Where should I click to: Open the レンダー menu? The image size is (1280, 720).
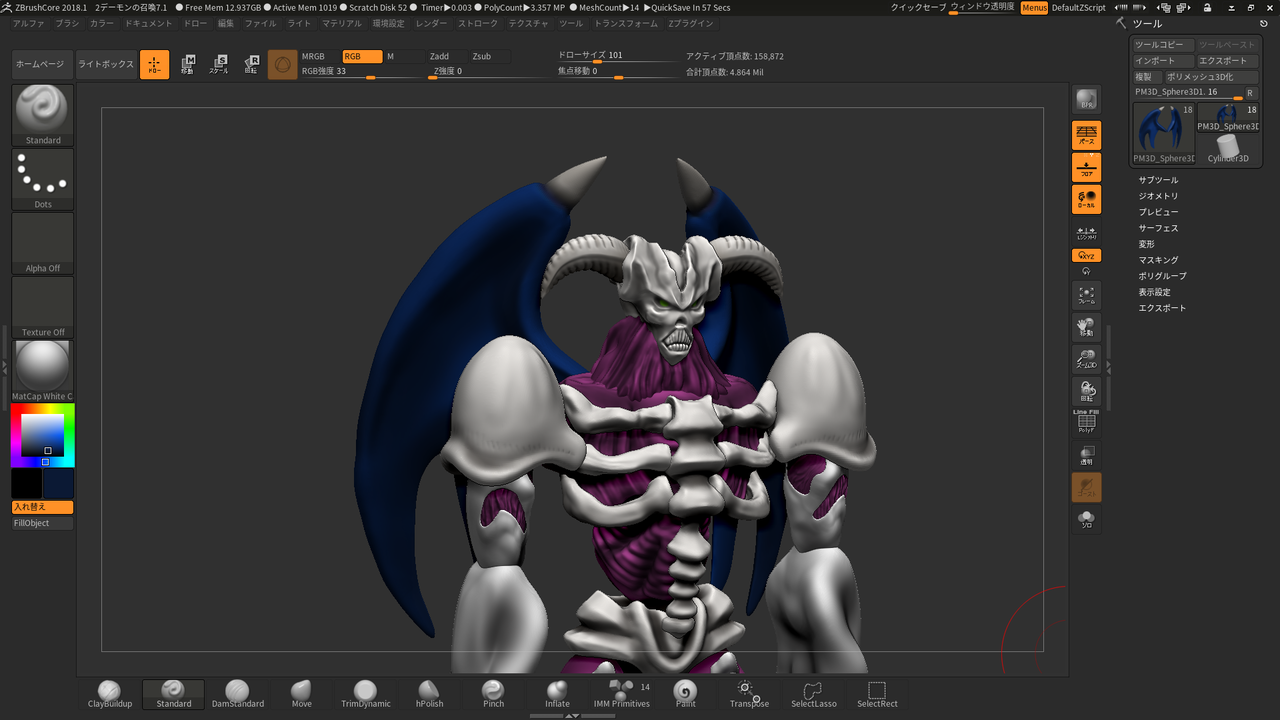coord(431,23)
